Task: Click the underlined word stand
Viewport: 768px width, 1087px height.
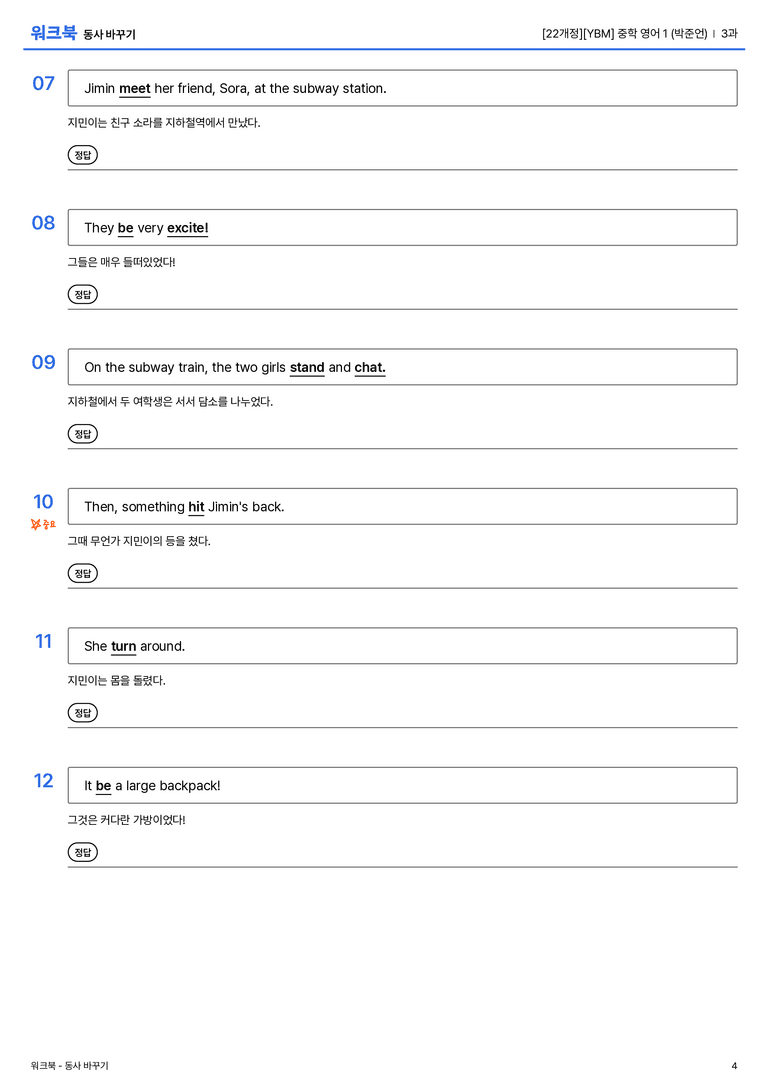Action: 307,367
